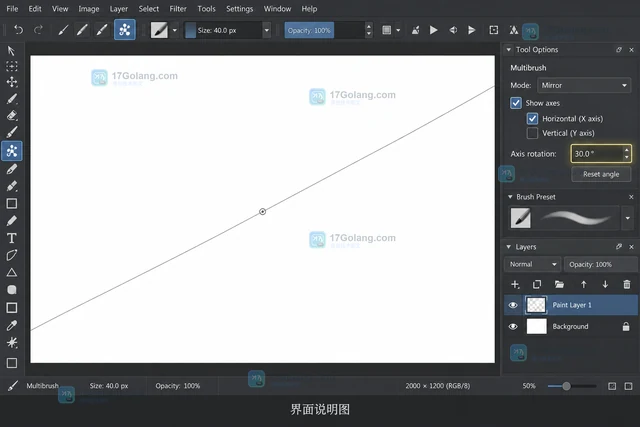
Task: Click the Reset angle button
Action: (601, 174)
